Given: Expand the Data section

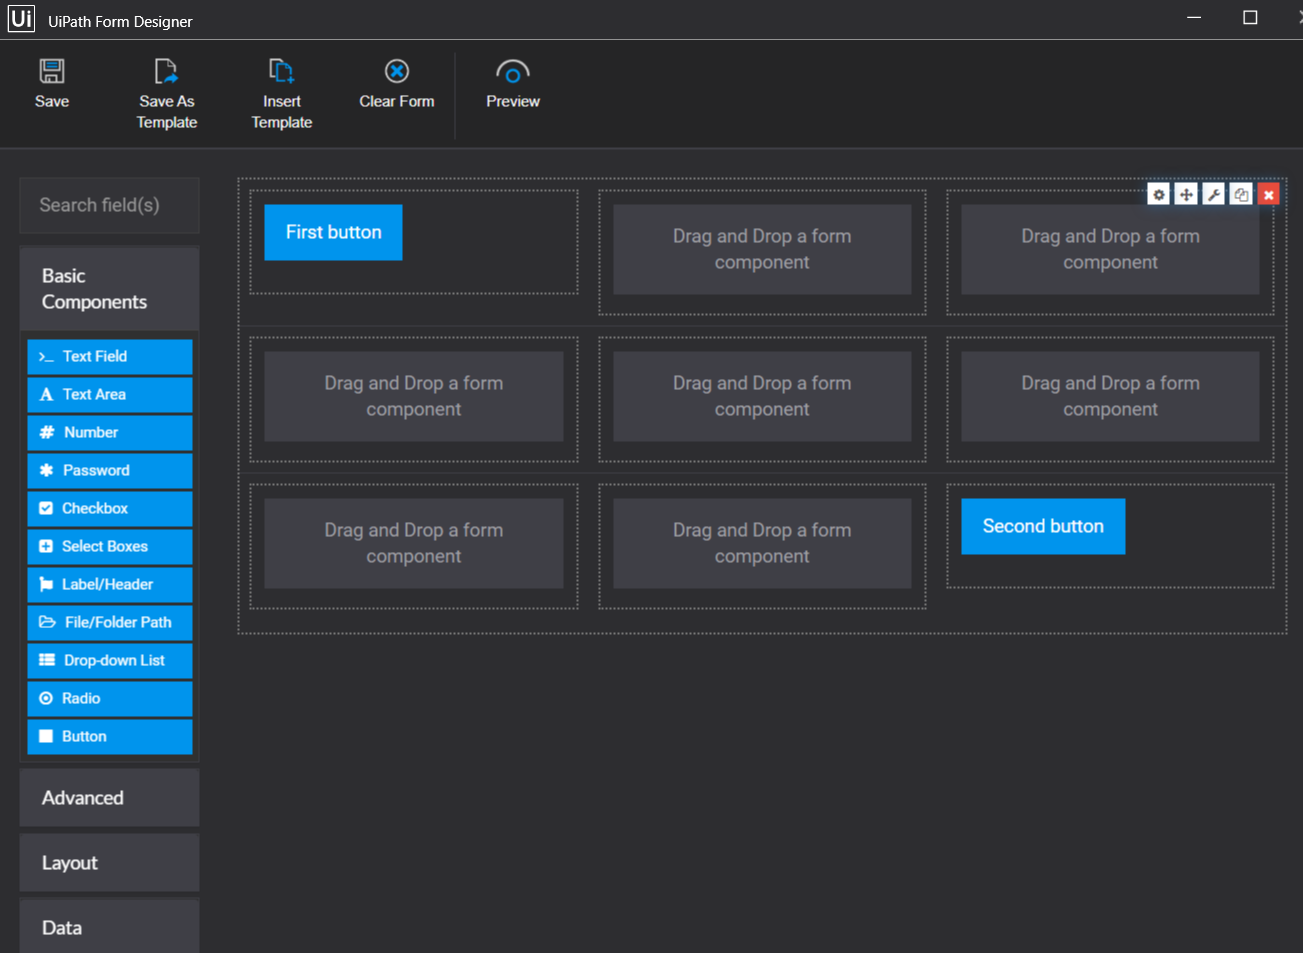Looking at the screenshot, I should point(109,927).
